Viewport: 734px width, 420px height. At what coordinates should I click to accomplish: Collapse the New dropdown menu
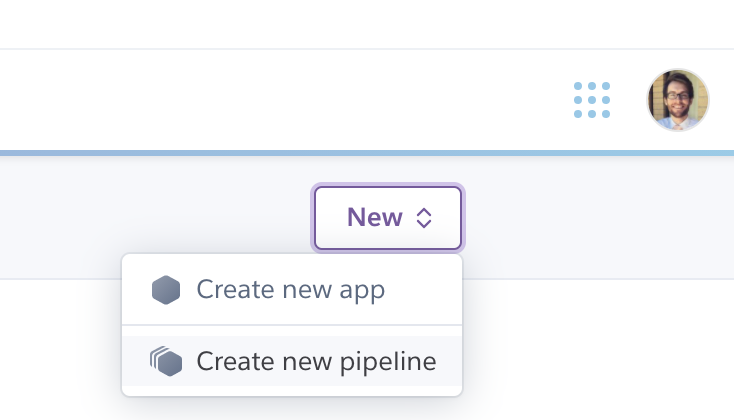coord(388,218)
